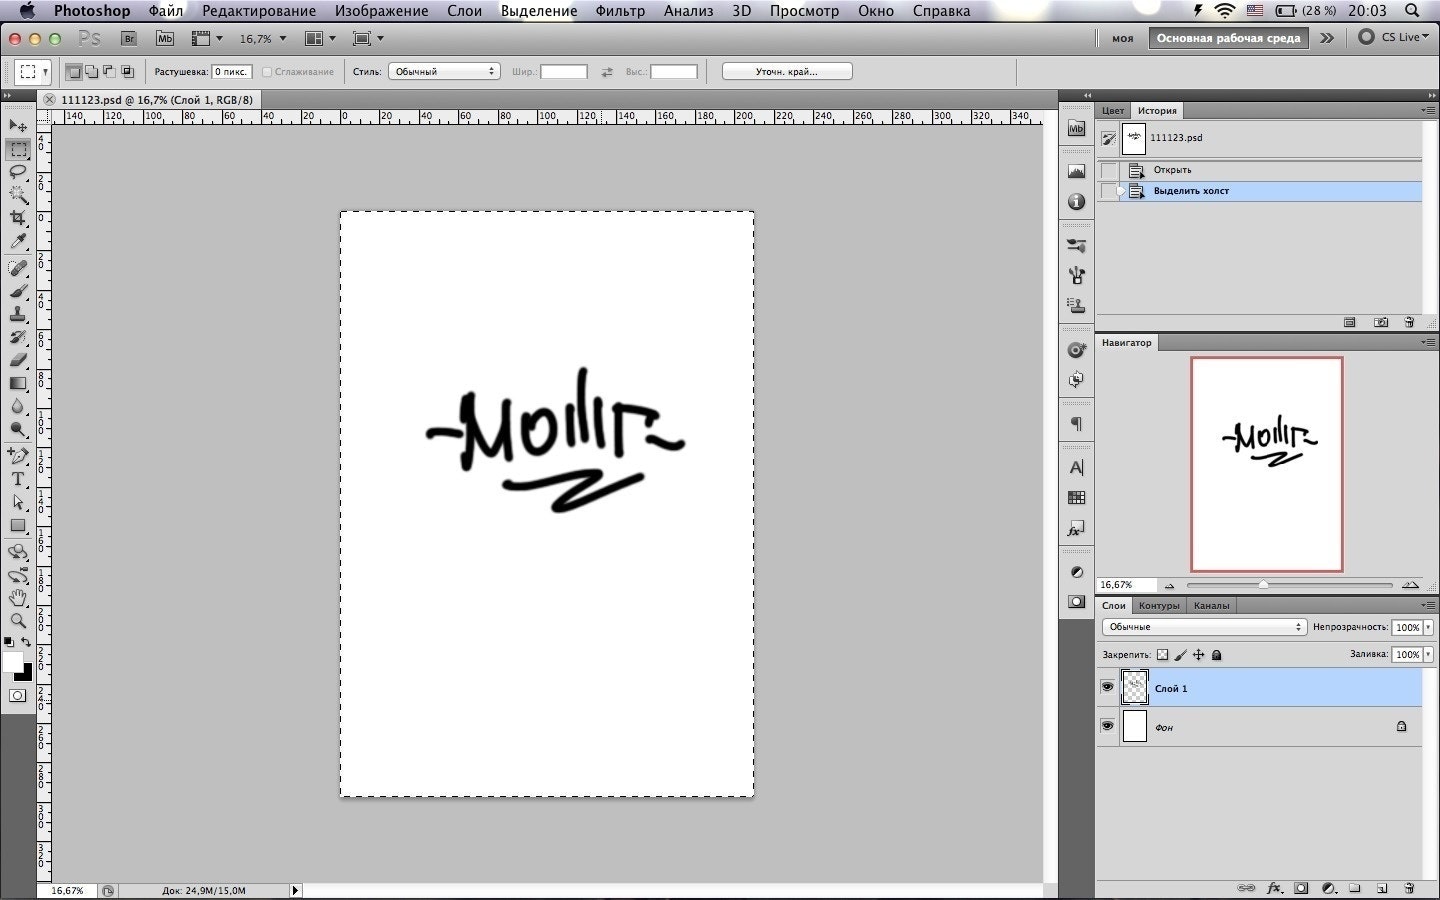Open the Стиль dropdown set to Обычный

[x=444, y=72]
